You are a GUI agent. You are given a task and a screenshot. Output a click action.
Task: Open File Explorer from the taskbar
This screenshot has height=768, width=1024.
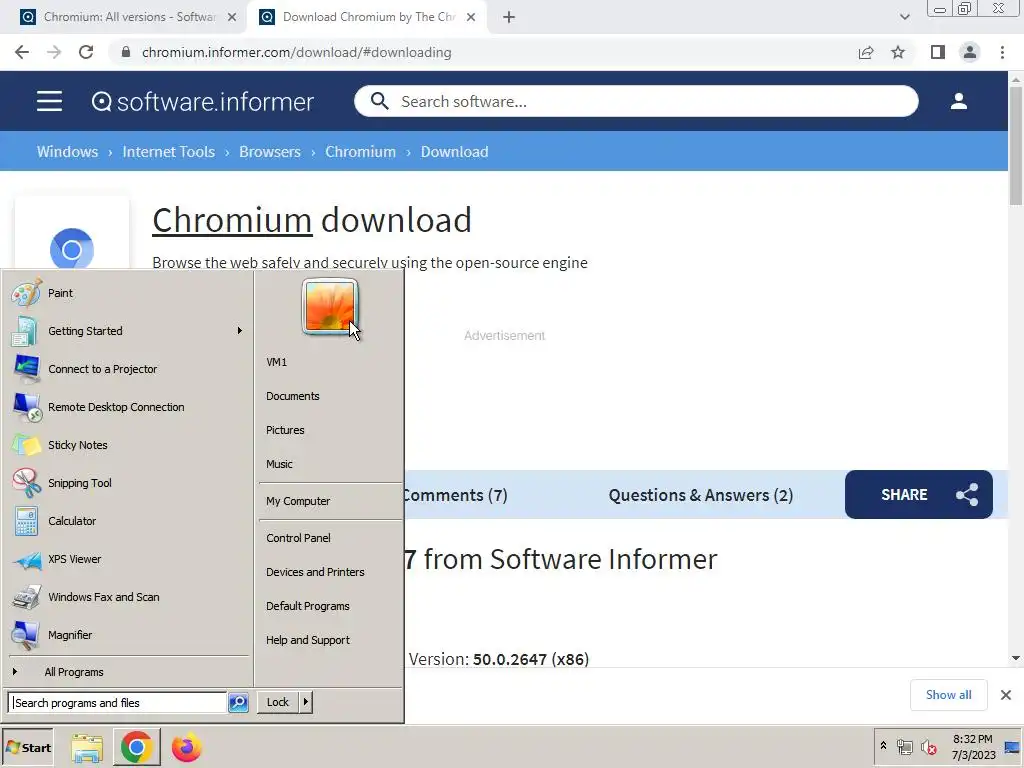[x=87, y=748]
